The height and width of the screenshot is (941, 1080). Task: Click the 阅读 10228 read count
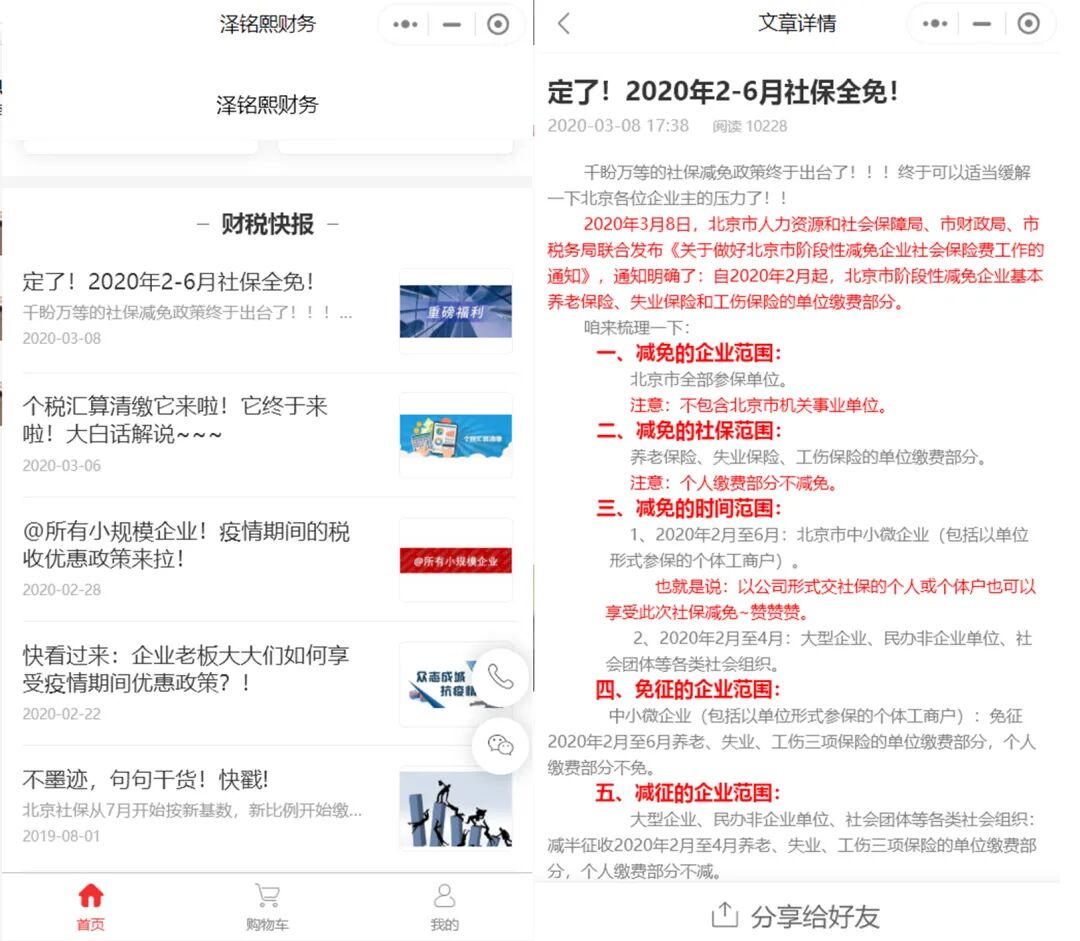coord(749,126)
